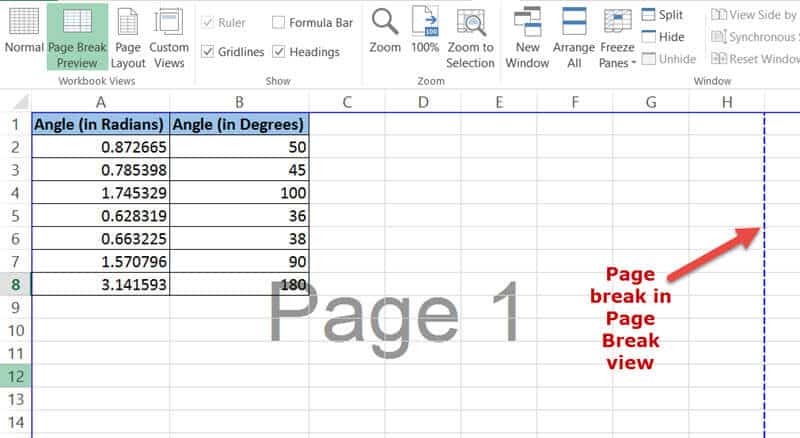Click cell with value 3.141593
This screenshot has height=438, width=800.
pyautogui.click(x=101, y=284)
